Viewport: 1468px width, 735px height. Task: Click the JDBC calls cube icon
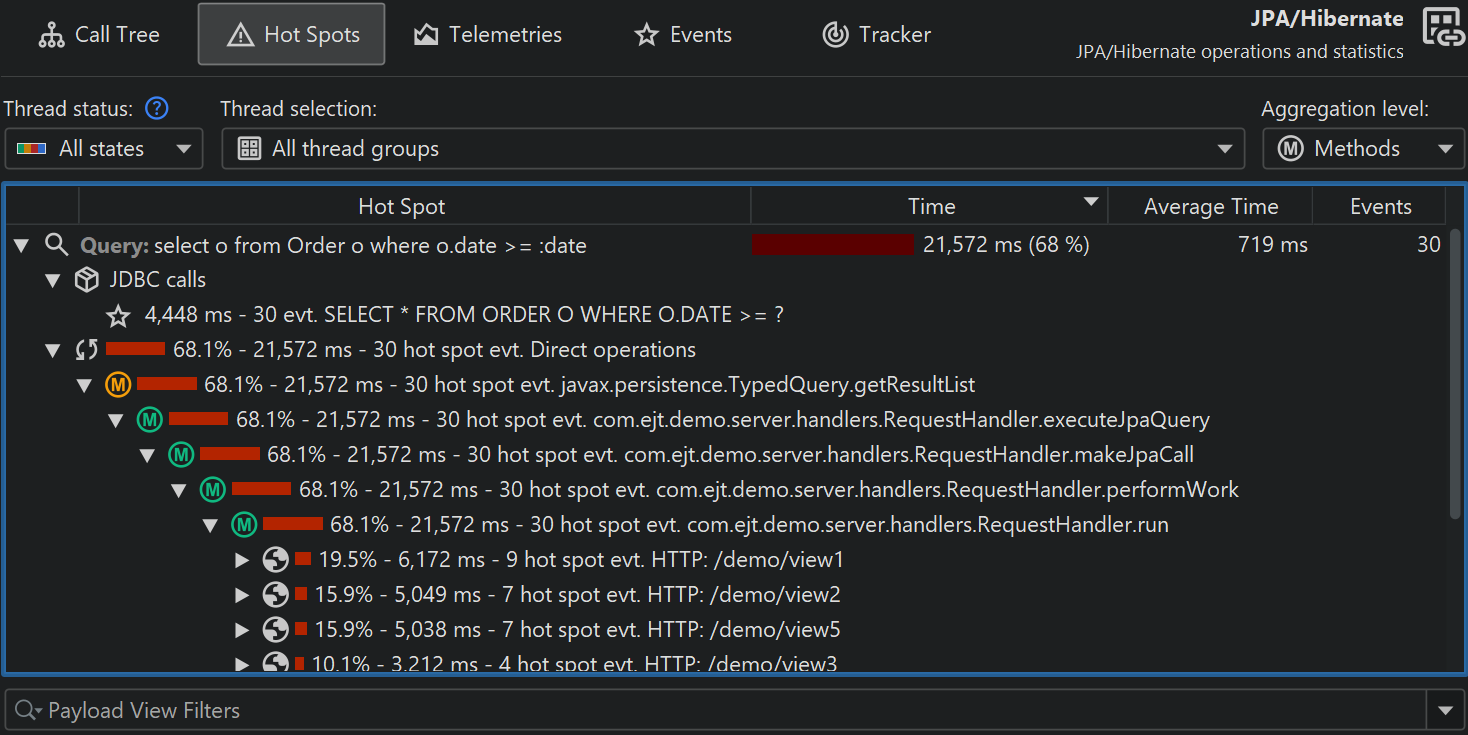87,280
